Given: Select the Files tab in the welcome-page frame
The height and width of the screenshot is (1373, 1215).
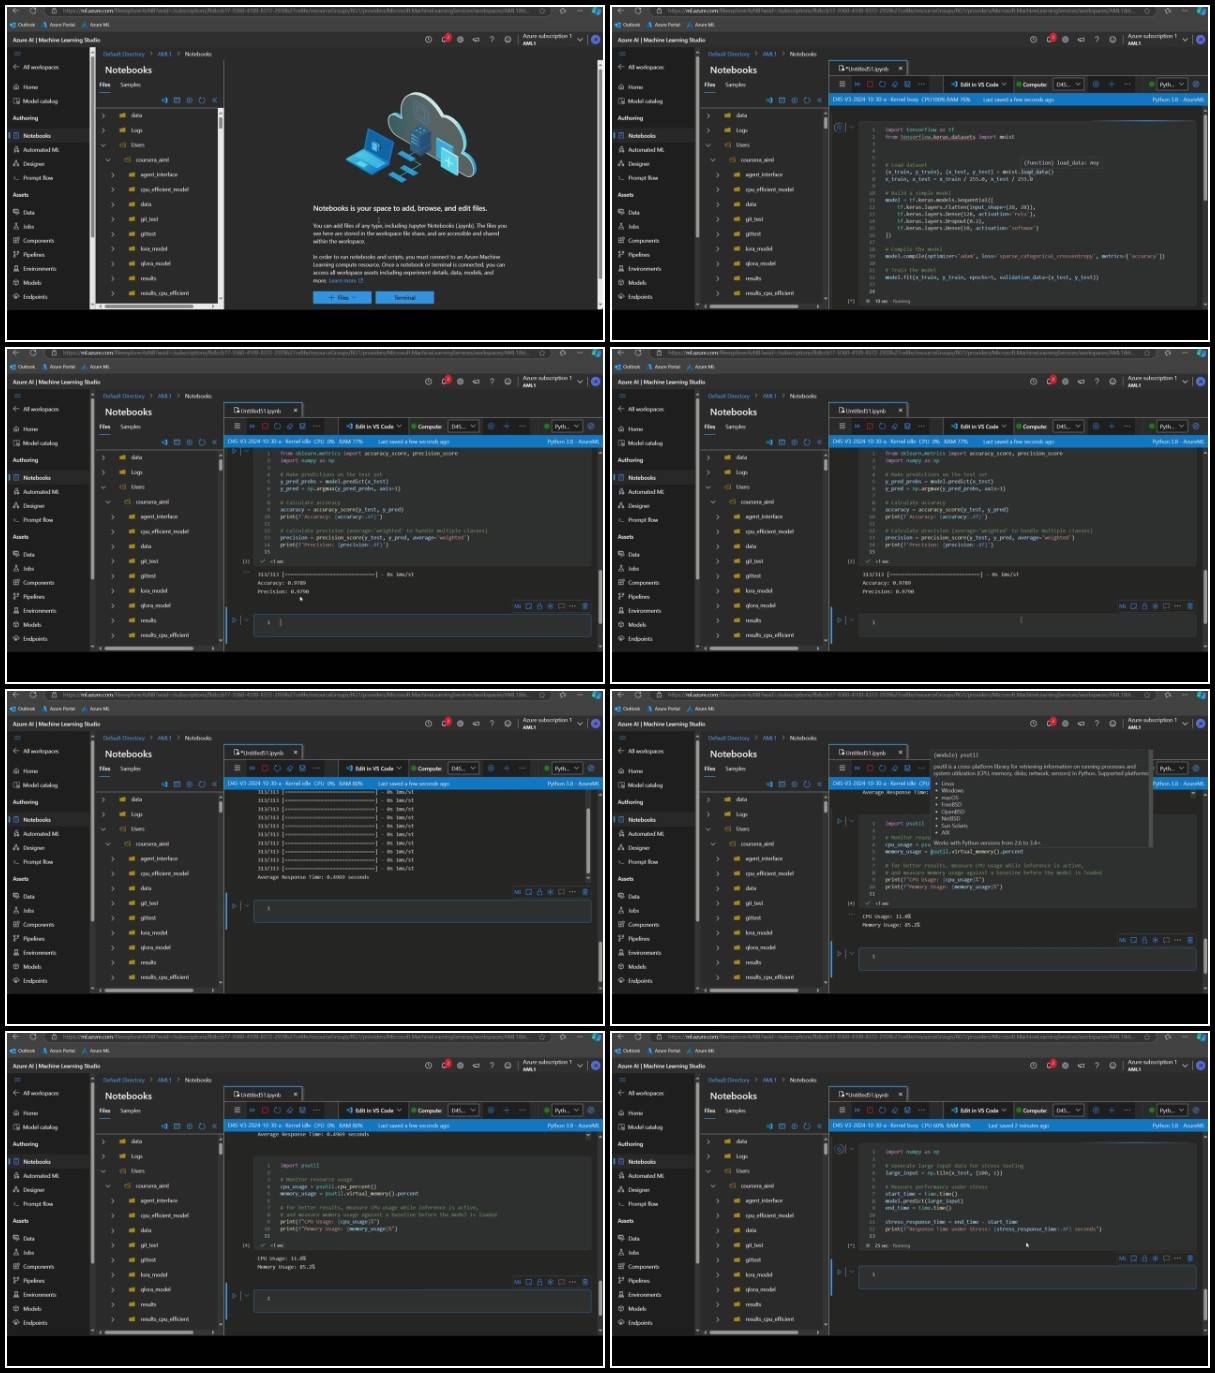Looking at the screenshot, I should (105, 85).
